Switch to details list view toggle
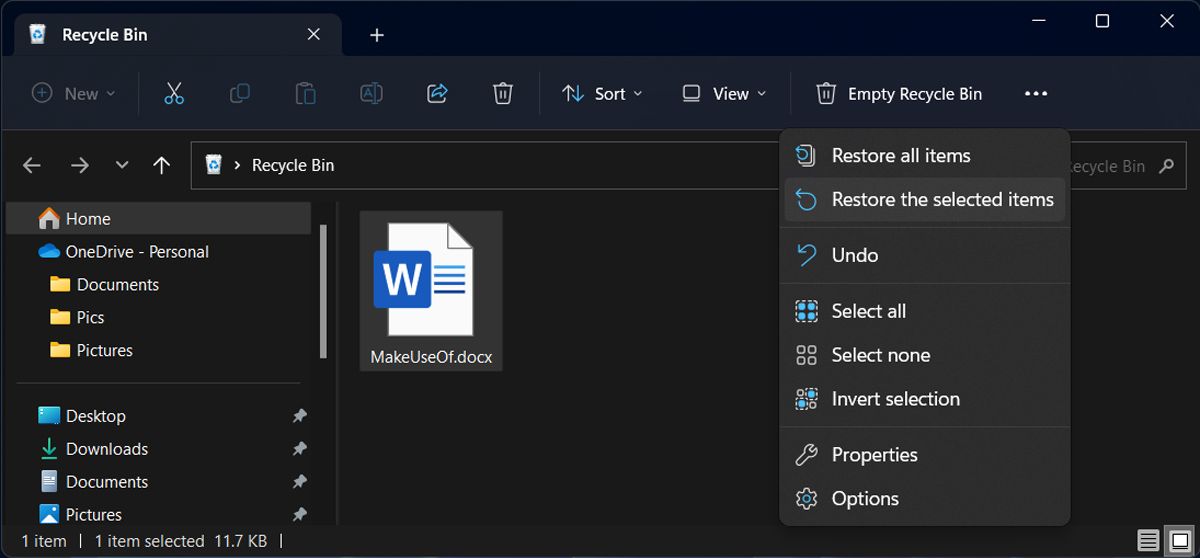 tap(1149, 541)
